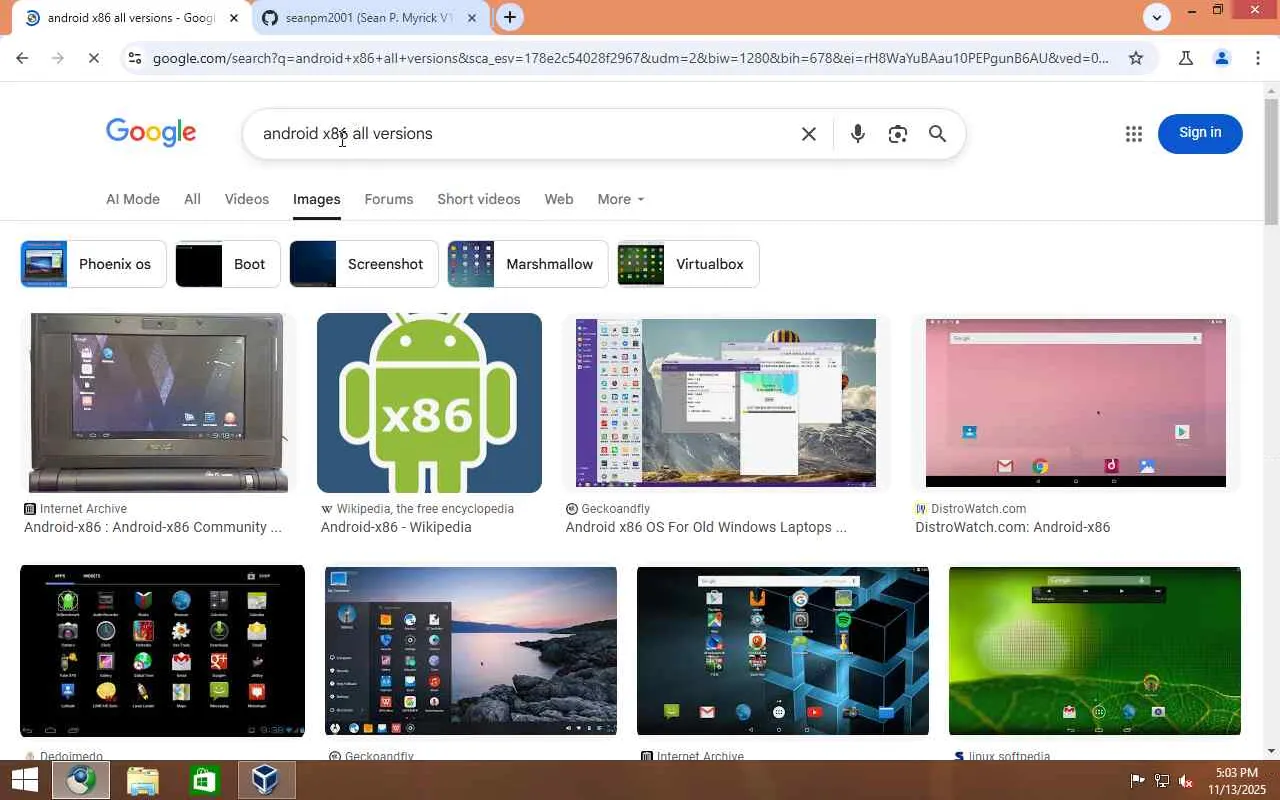The height and width of the screenshot is (800, 1280).
Task: Apply the Screenshot filter chip
Action: (364, 264)
